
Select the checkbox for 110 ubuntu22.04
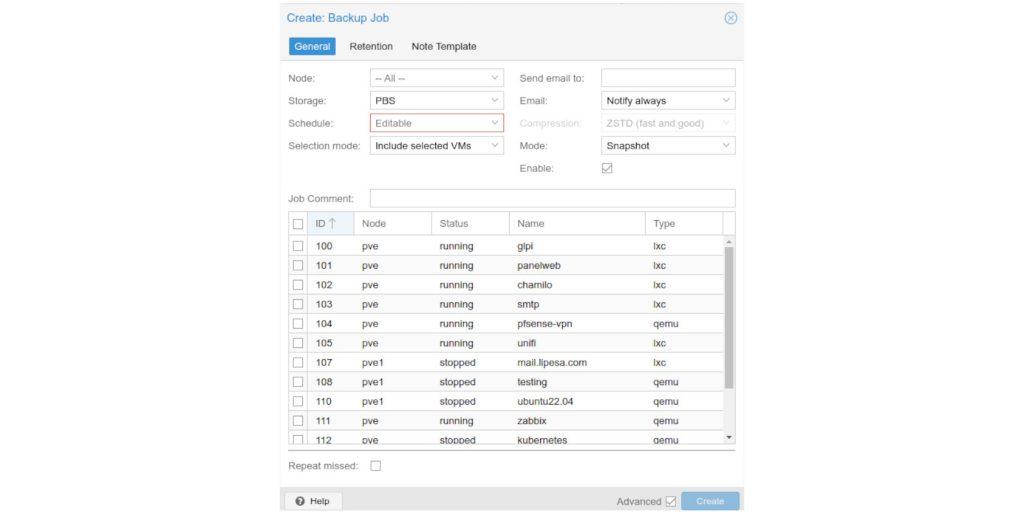click(x=298, y=401)
